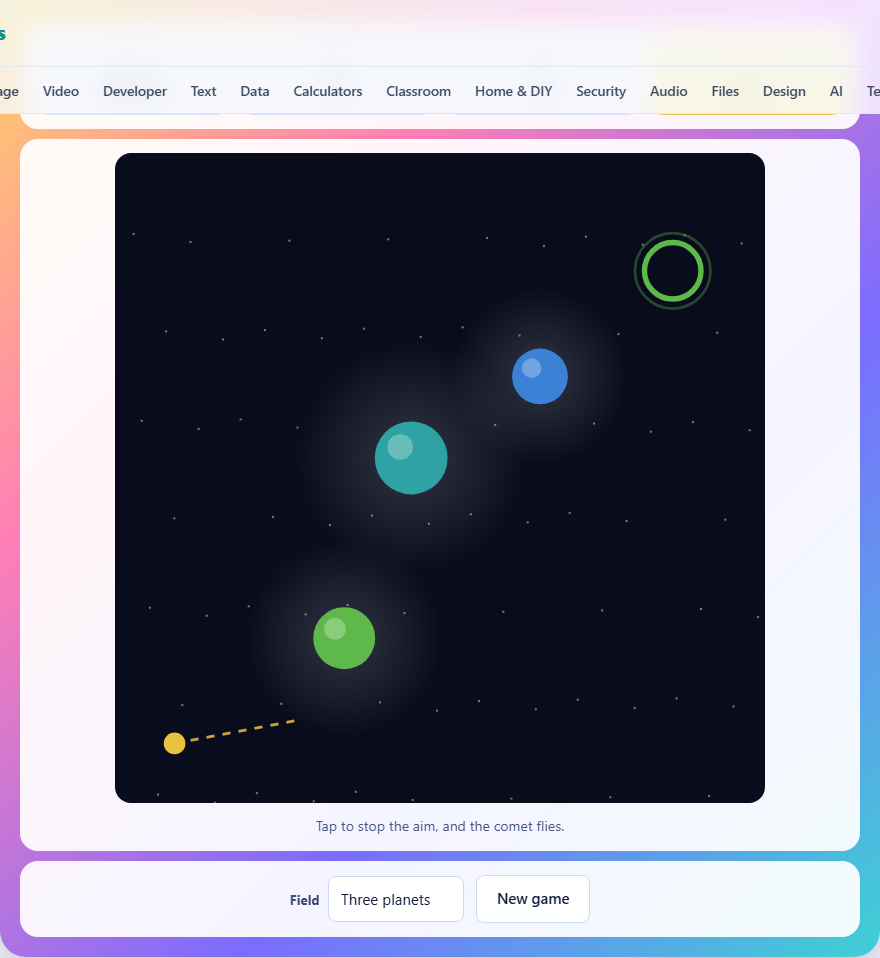
Task: Click the green planet
Action: click(x=344, y=638)
